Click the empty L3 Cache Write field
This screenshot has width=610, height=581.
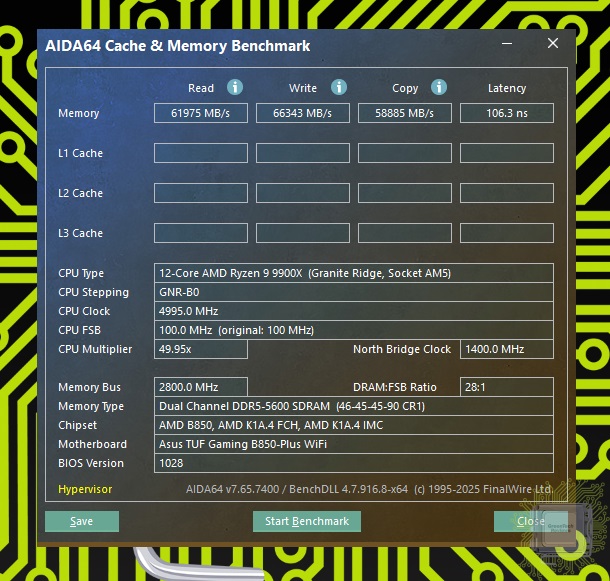point(303,233)
